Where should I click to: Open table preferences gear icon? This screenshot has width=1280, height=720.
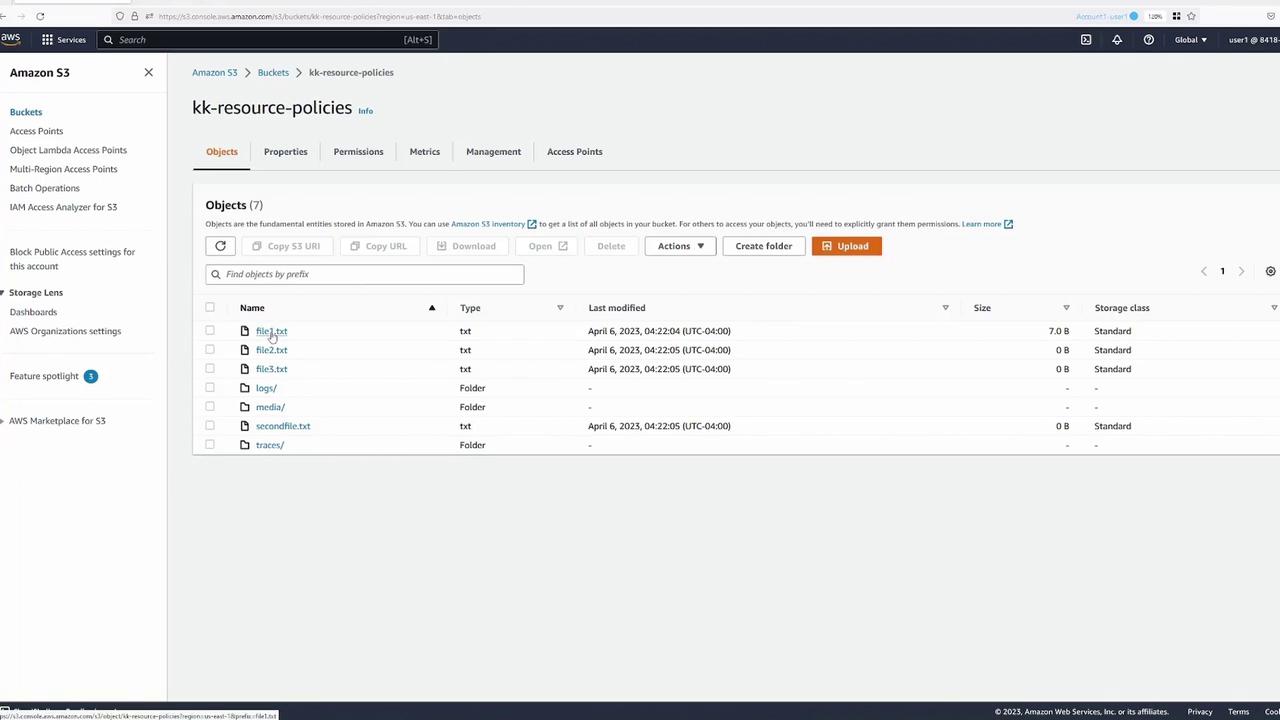click(1270, 271)
